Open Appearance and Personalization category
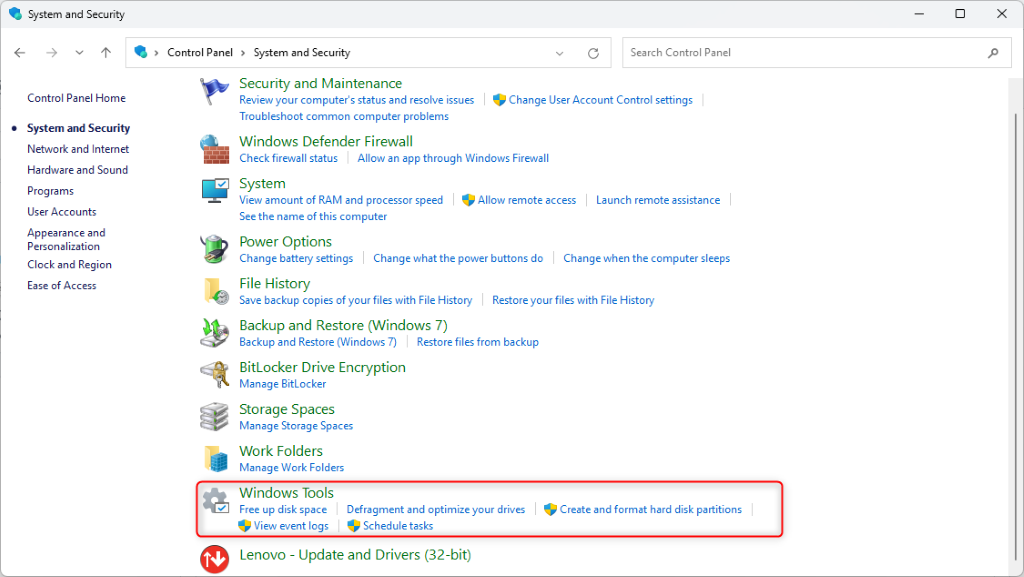This screenshot has width=1024, height=577. click(66, 240)
